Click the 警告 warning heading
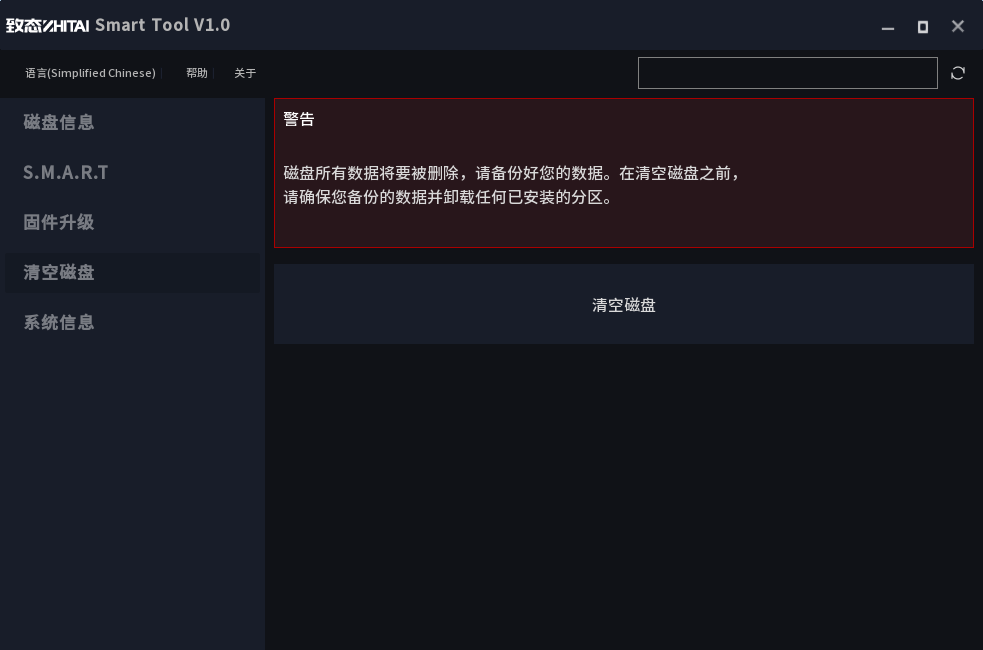983x650 pixels. coord(299,119)
